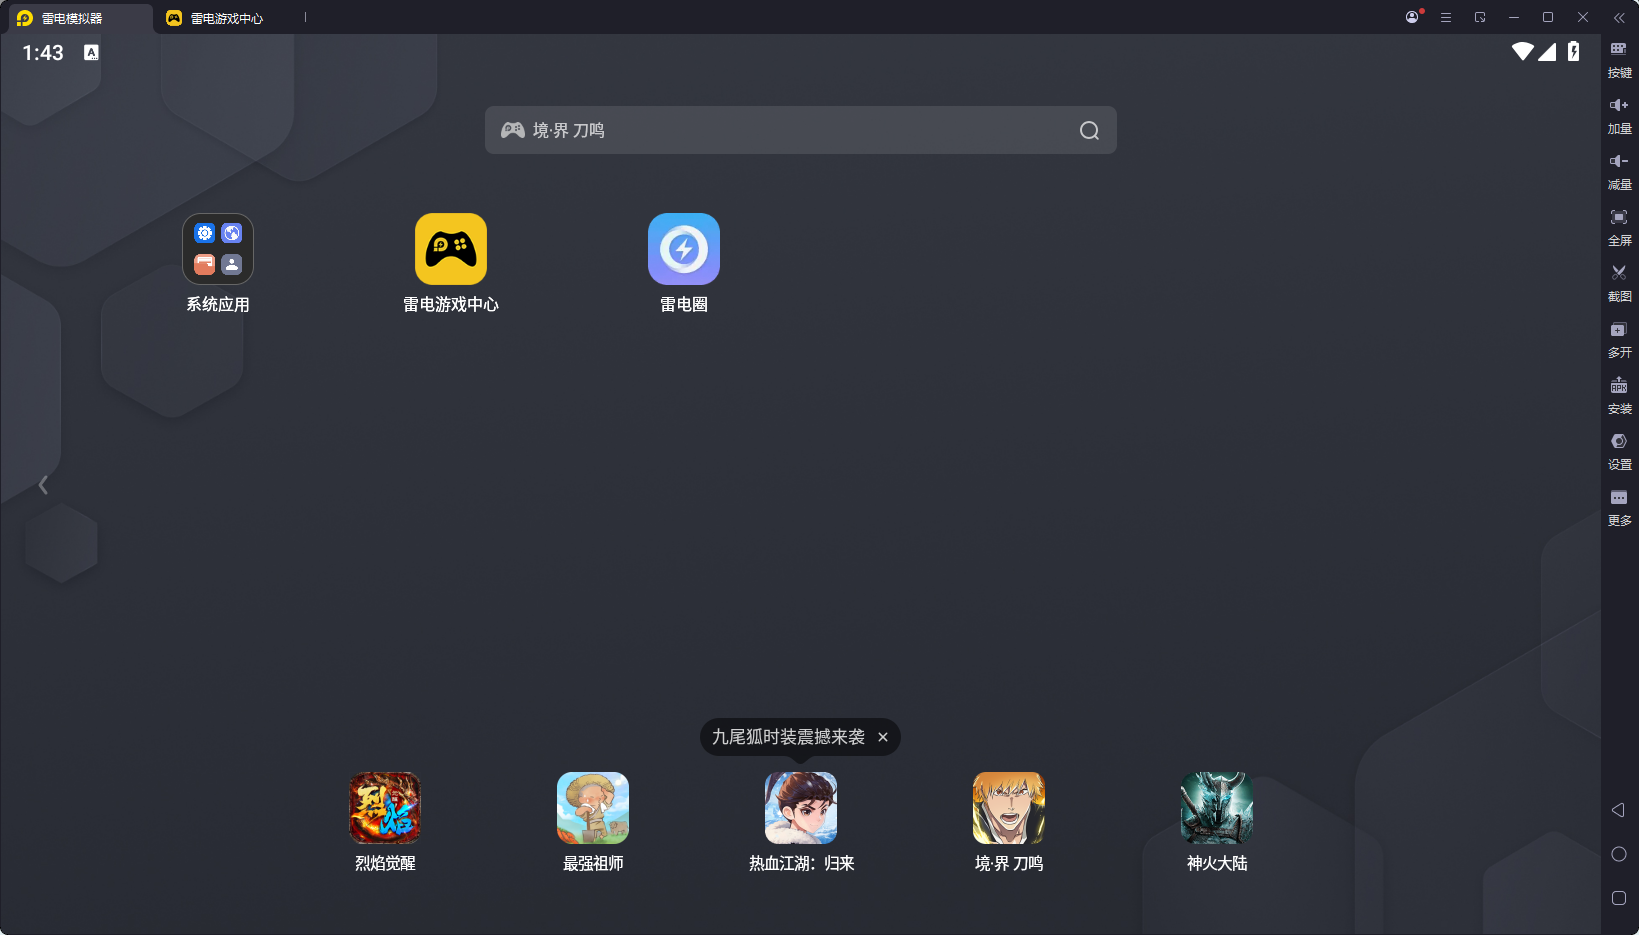Click the 九尾狐时装震撼来袭 promo text
The height and width of the screenshot is (935, 1639).
[788, 737]
